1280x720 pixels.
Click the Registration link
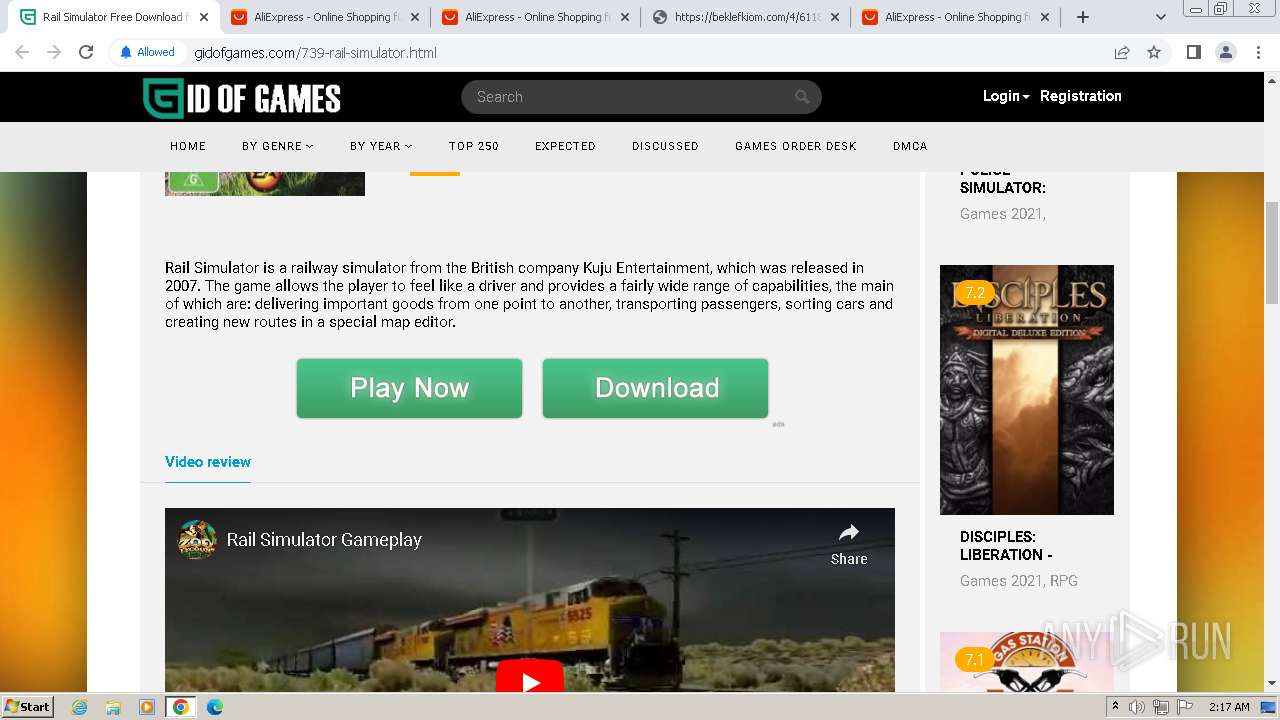[x=1081, y=96]
